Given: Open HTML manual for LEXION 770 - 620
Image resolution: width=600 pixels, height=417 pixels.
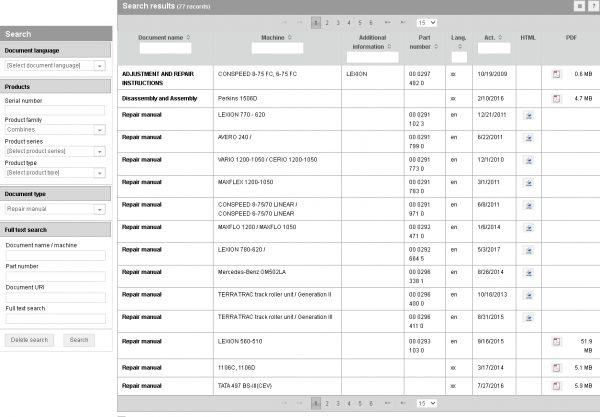Looking at the screenshot, I should click(x=529, y=115).
